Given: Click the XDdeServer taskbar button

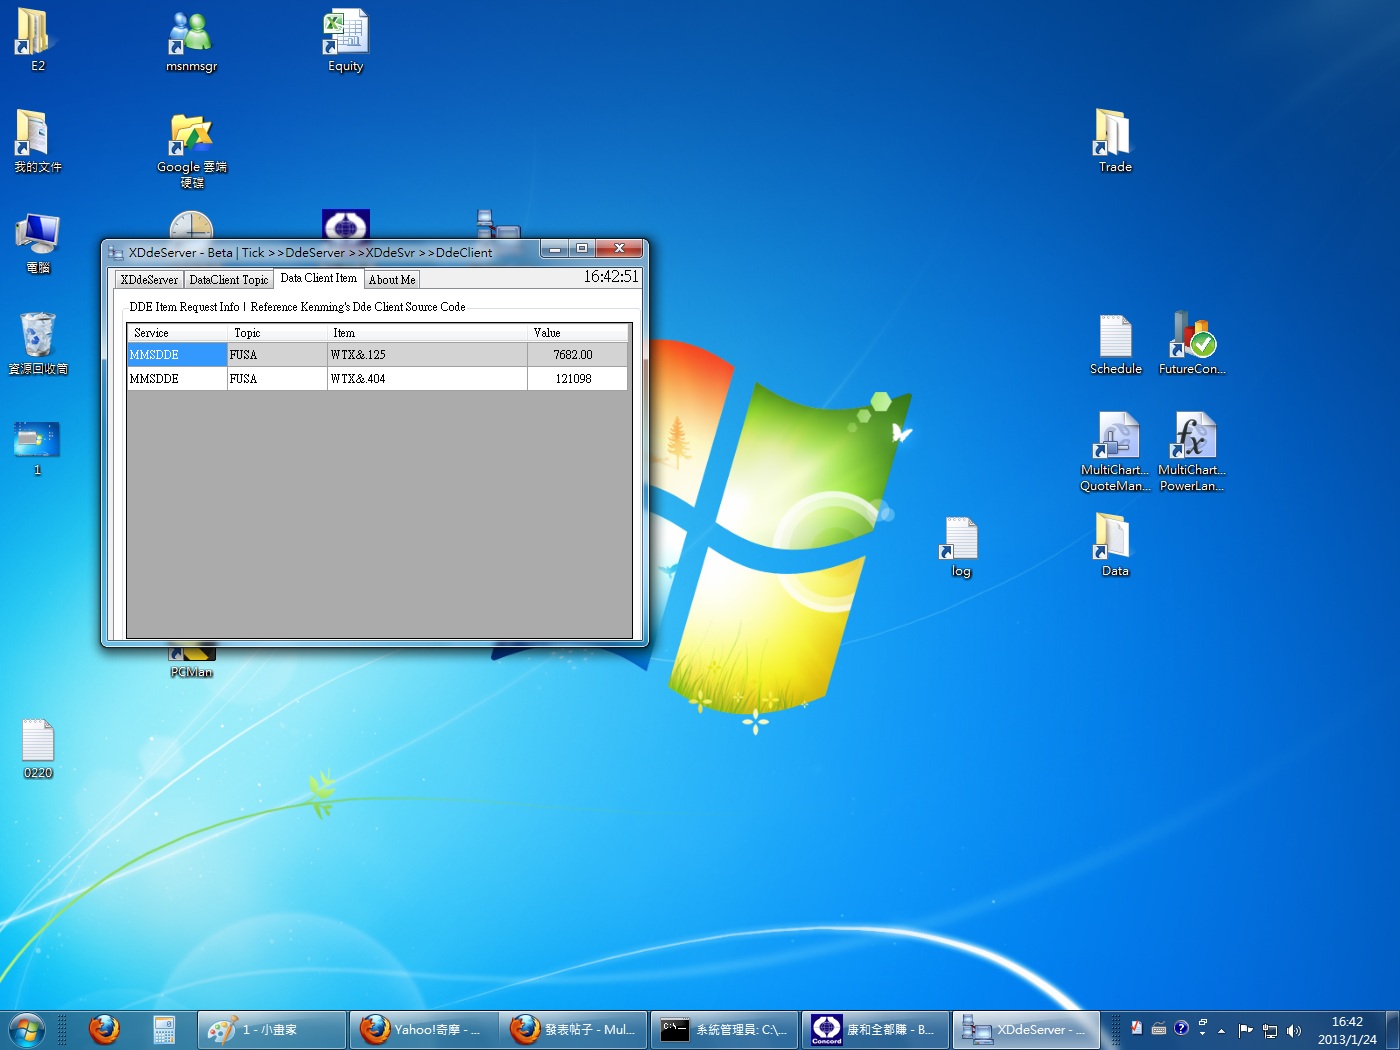Looking at the screenshot, I should point(1026,1029).
